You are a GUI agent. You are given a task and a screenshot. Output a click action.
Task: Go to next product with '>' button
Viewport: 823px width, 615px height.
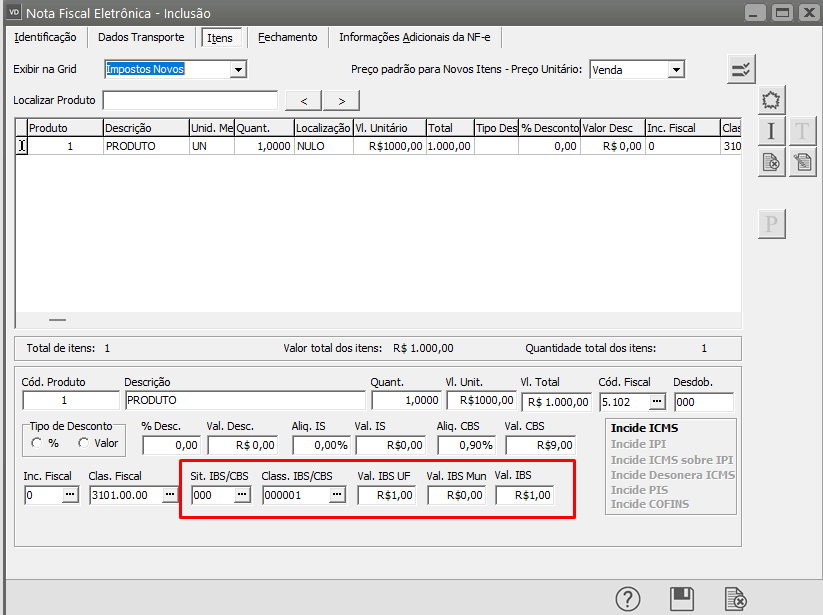click(x=341, y=100)
